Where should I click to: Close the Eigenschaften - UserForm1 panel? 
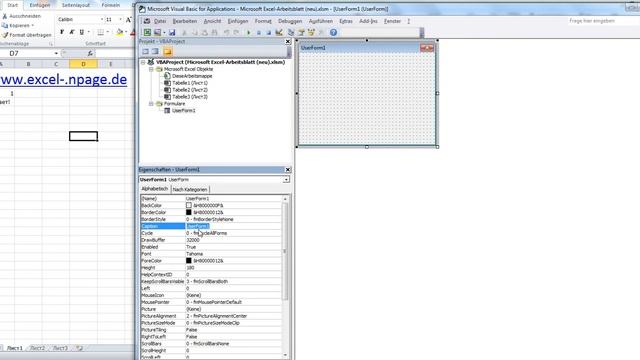tap(288, 169)
